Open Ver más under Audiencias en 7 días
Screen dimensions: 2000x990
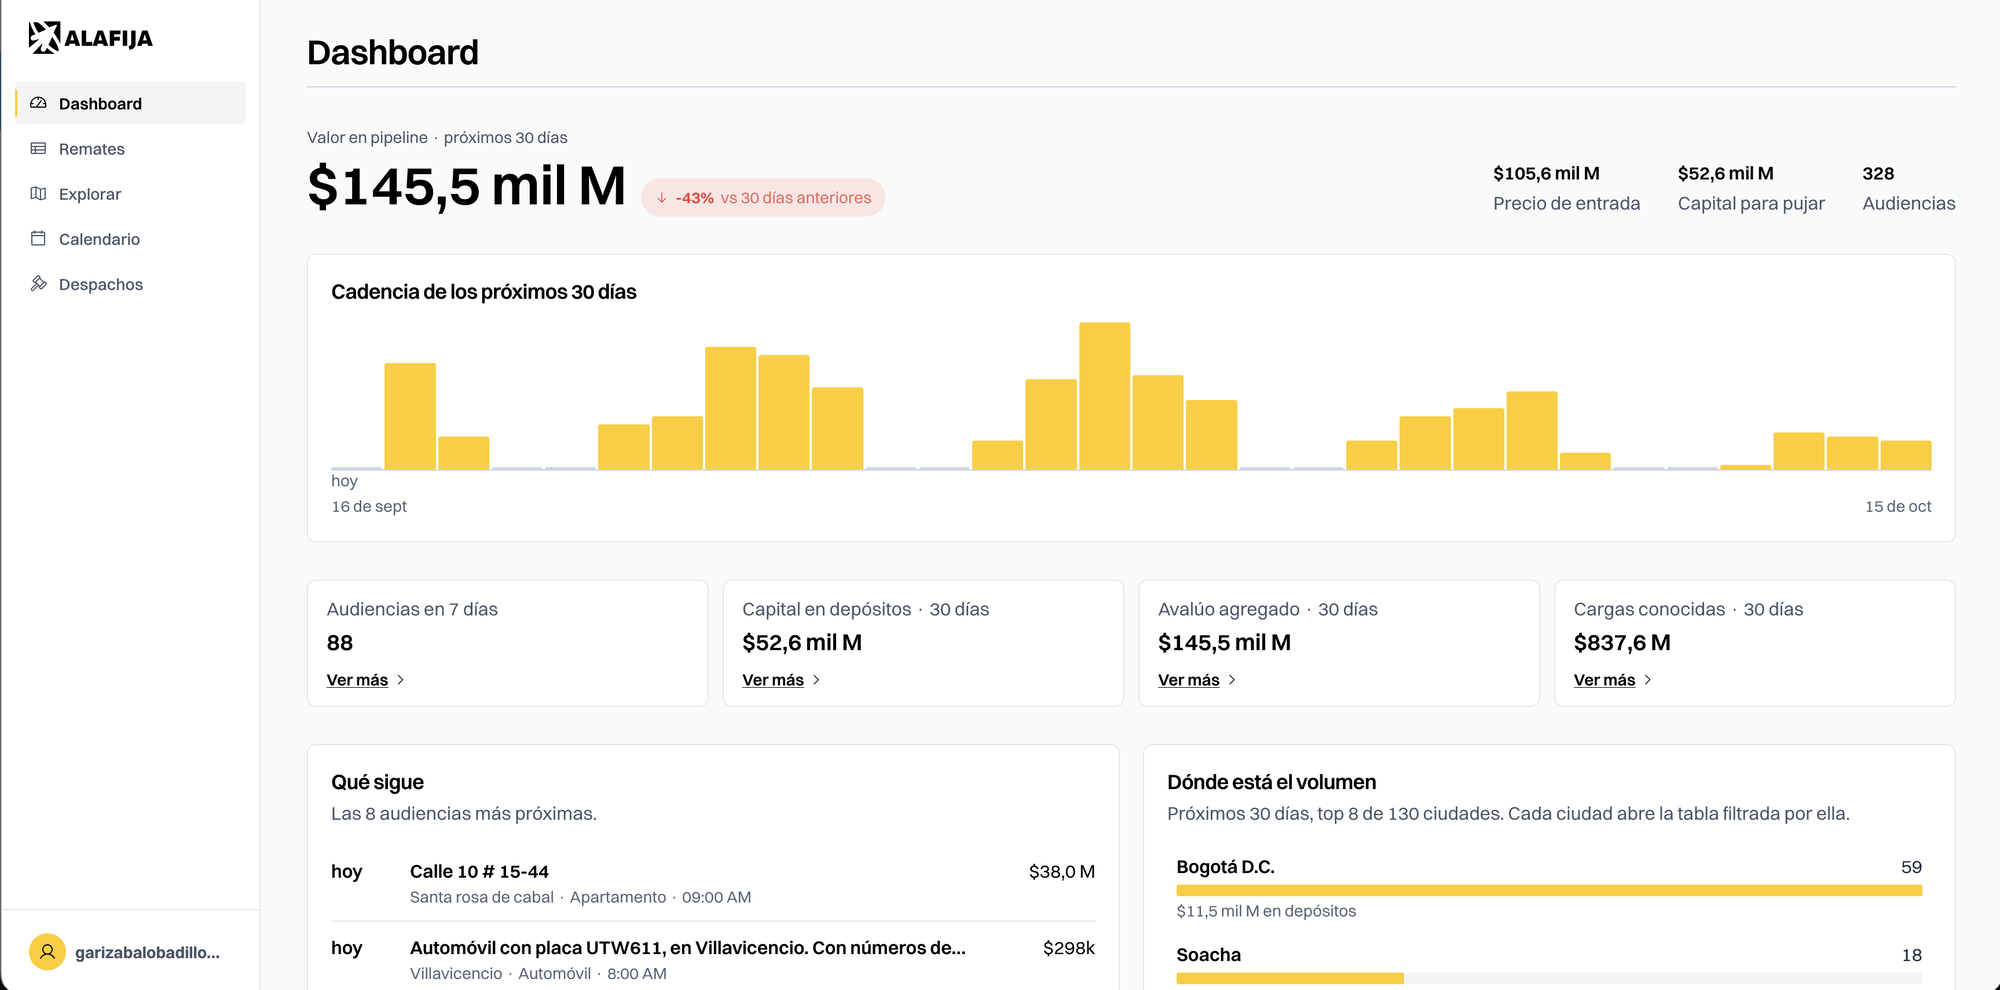pyautogui.click(x=357, y=680)
